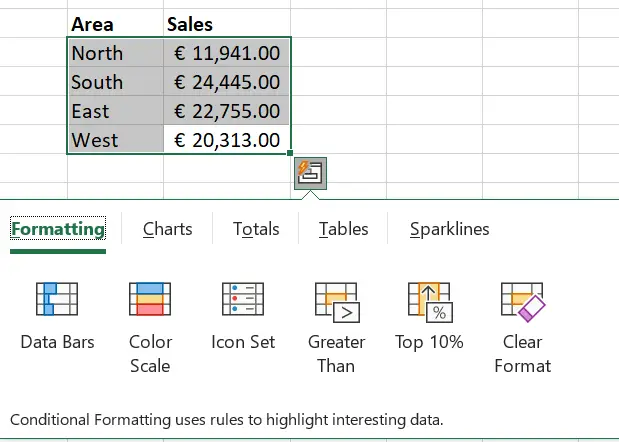This screenshot has width=619, height=442.
Task: Choose the Greater Than rule
Action: (337, 328)
